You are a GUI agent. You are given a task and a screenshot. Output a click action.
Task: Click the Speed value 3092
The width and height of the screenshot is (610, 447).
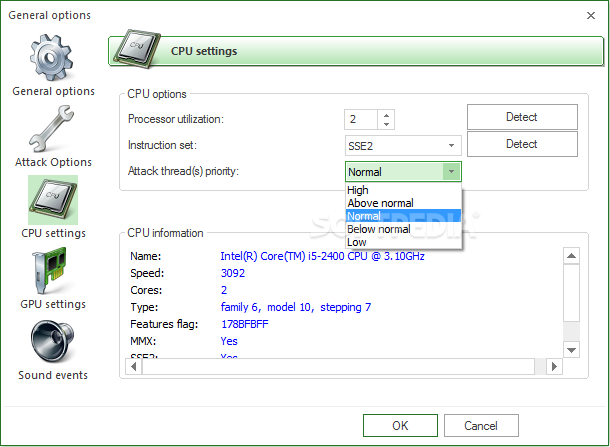pos(233,273)
